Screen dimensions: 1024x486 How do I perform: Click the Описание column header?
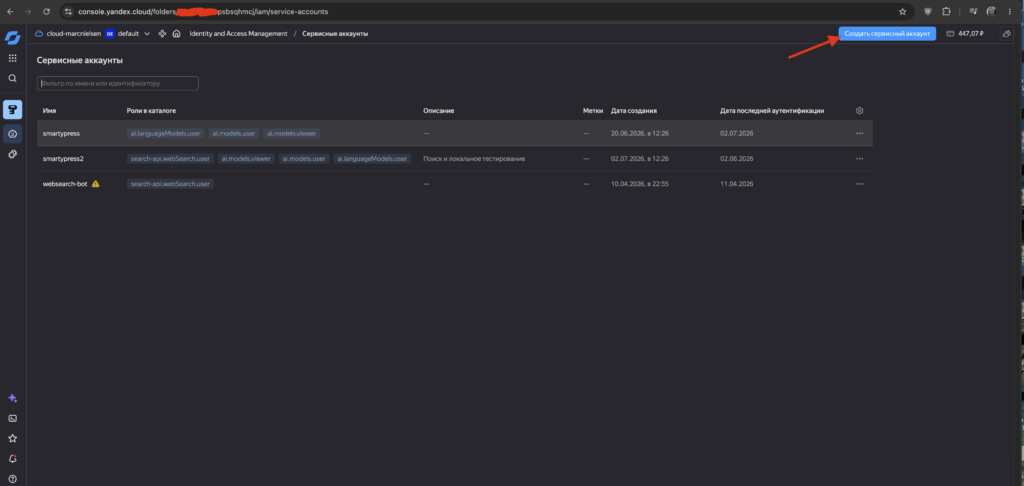pyautogui.click(x=438, y=111)
